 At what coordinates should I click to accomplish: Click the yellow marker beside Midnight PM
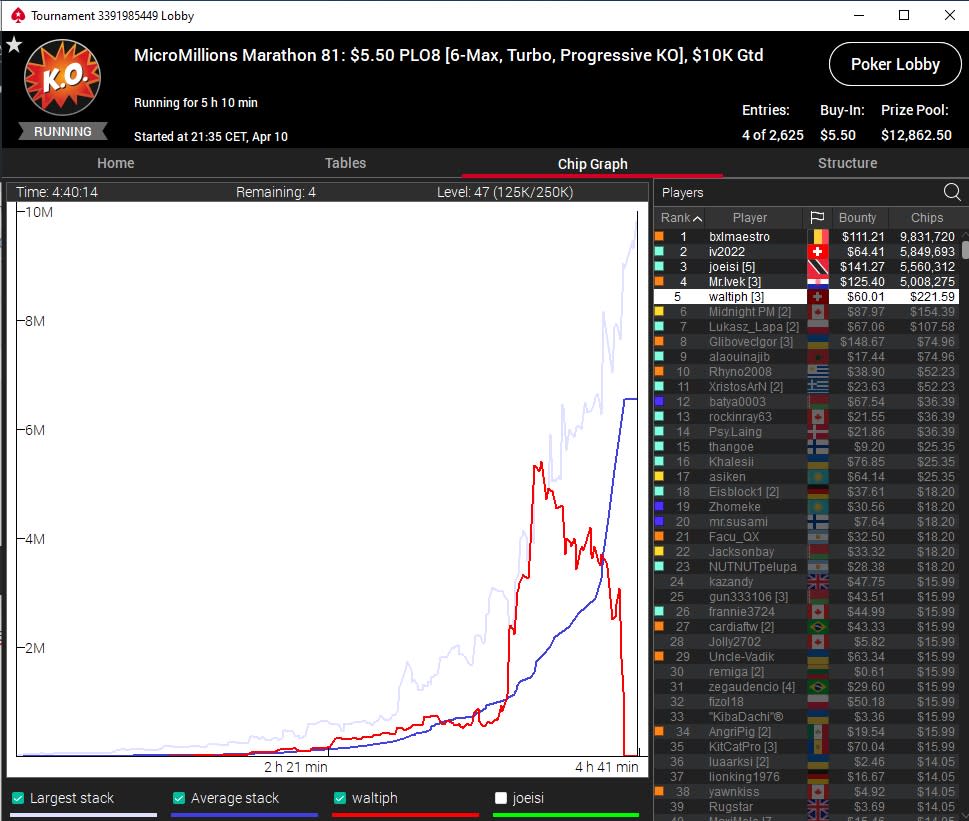coord(659,311)
